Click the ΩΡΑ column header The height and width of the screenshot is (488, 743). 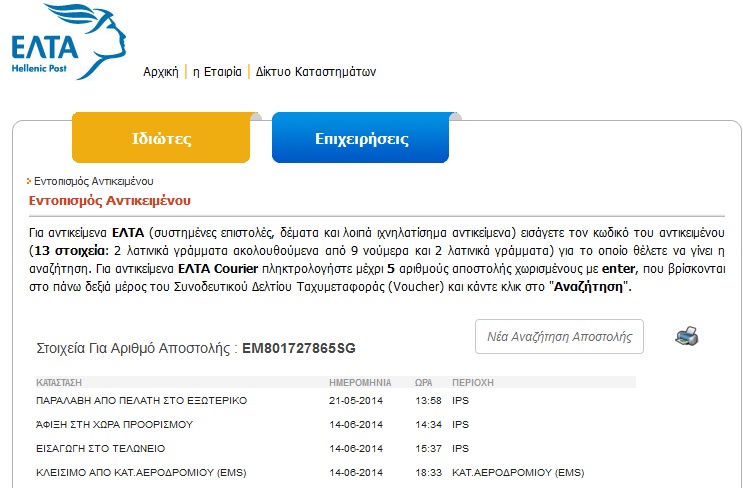[x=424, y=382]
